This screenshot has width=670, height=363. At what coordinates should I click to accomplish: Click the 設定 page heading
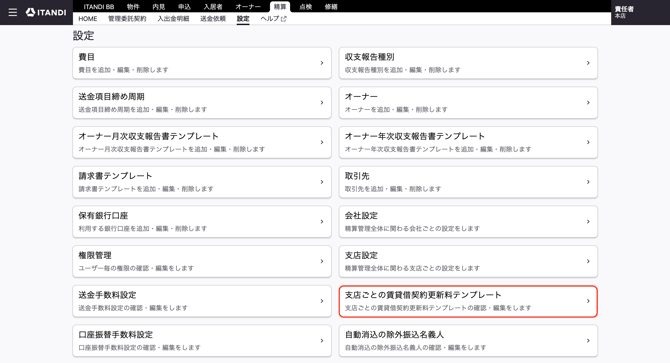point(83,35)
